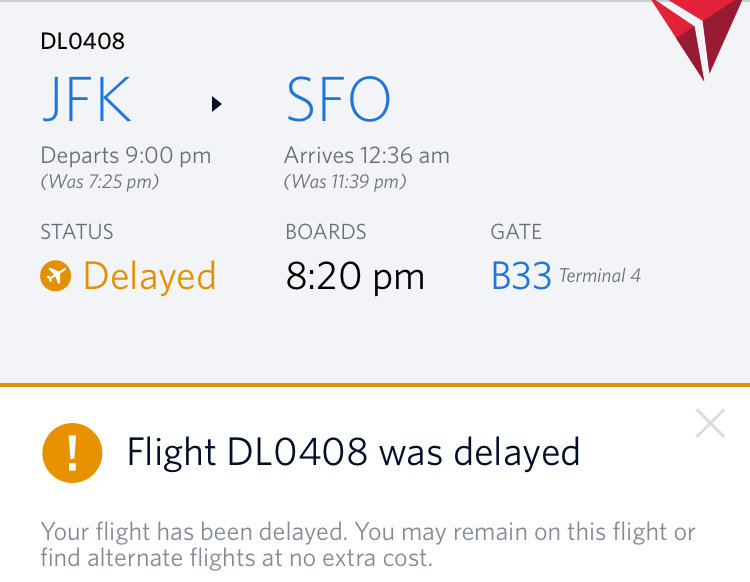Click the Delta logo in the corner
The height and width of the screenshot is (582, 750).
pos(707,30)
